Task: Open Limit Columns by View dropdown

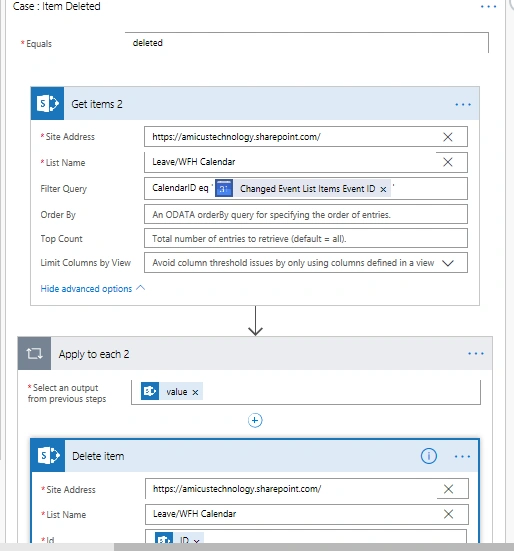Action: click(x=448, y=263)
